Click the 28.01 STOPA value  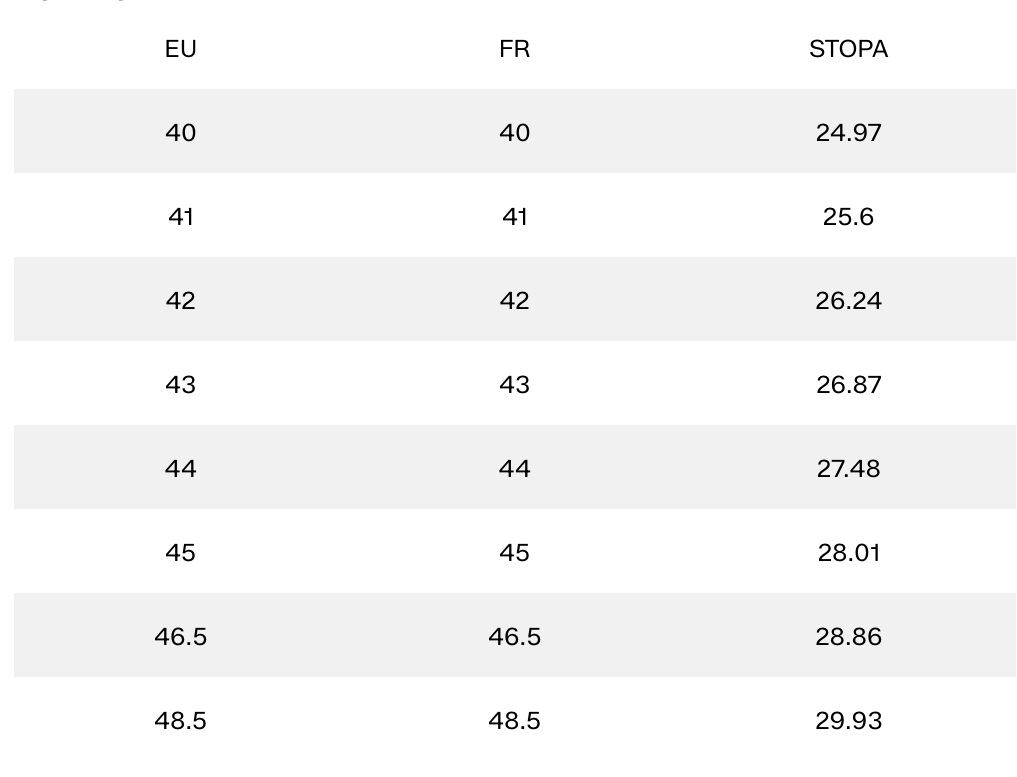(848, 552)
